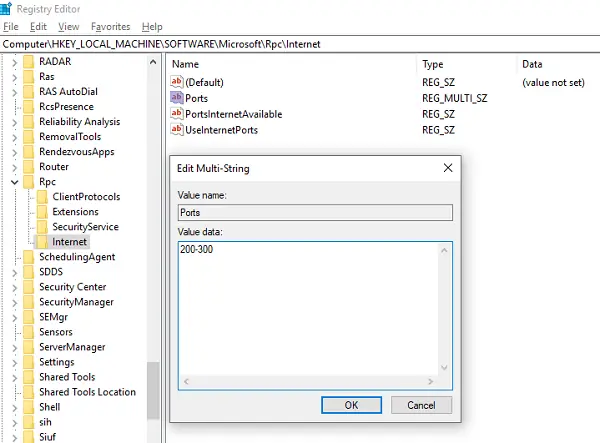Expand the Router registry key

pos(13,167)
